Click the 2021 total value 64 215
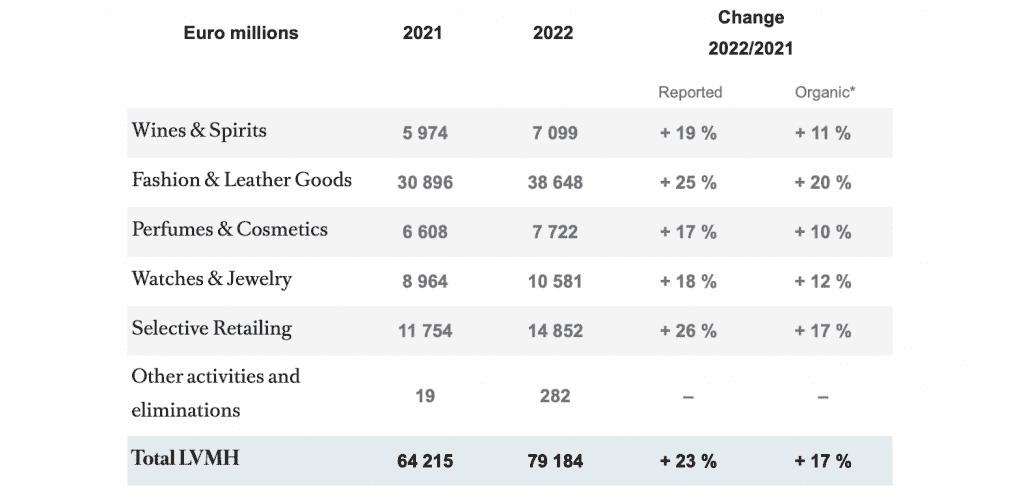Image resolution: width=1024 pixels, height=496 pixels. (x=424, y=461)
